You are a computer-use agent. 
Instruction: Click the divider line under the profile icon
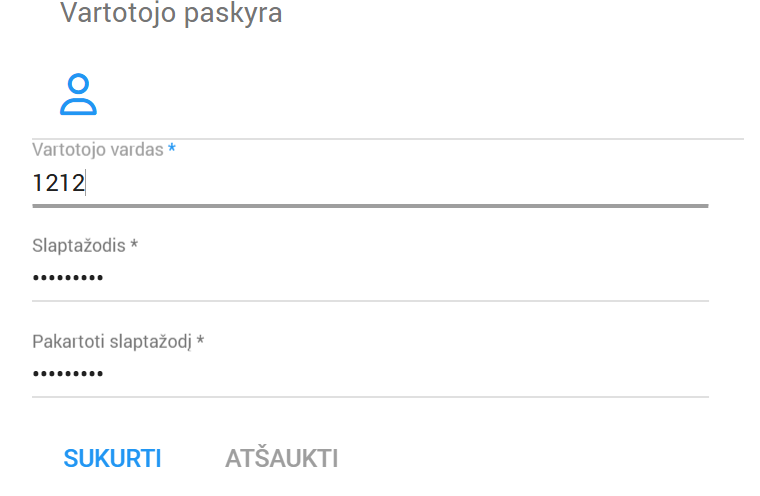point(388,138)
